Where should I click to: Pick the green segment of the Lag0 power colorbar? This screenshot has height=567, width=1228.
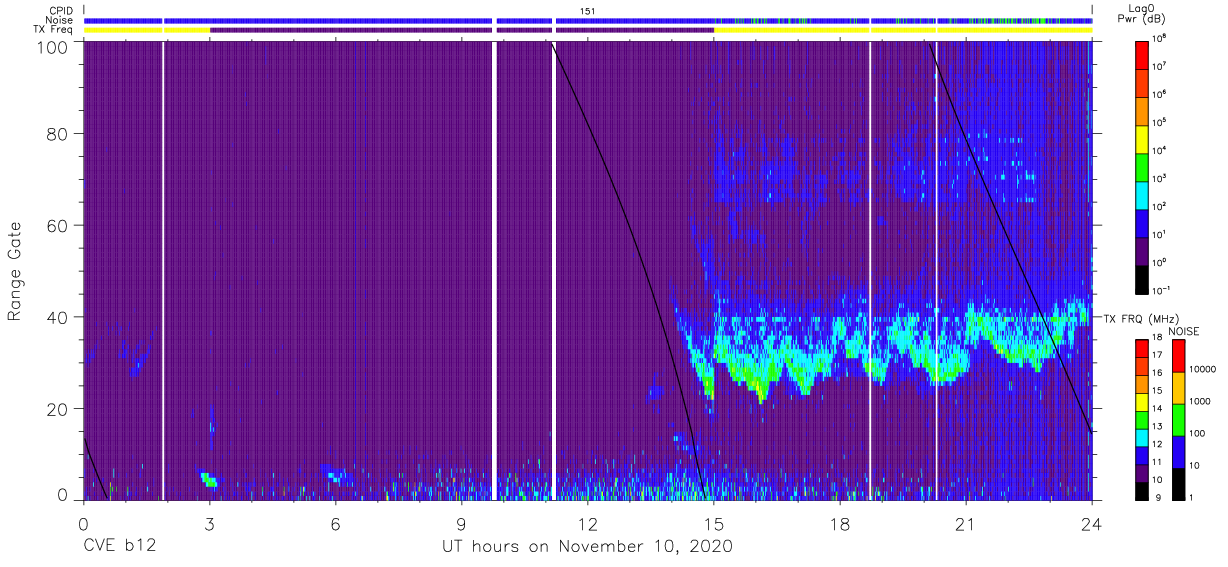[1143, 165]
